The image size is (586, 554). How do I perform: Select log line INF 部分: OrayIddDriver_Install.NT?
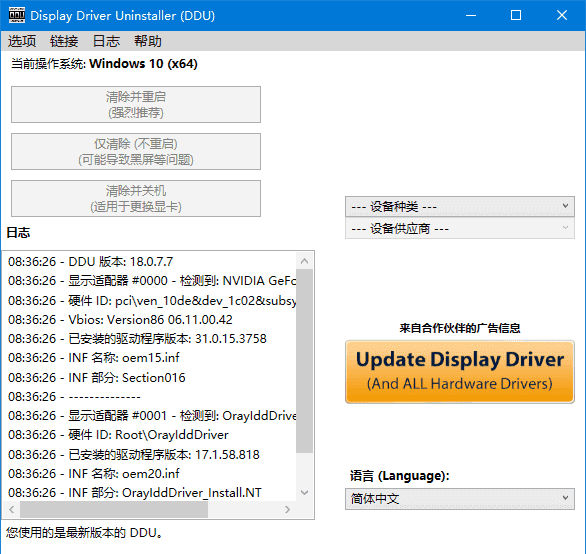pyautogui.click(x=135, y=493)
